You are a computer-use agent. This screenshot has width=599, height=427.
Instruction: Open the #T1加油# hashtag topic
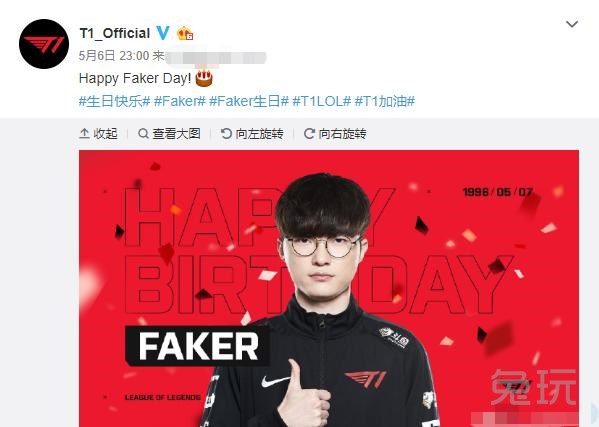(385, 101)
